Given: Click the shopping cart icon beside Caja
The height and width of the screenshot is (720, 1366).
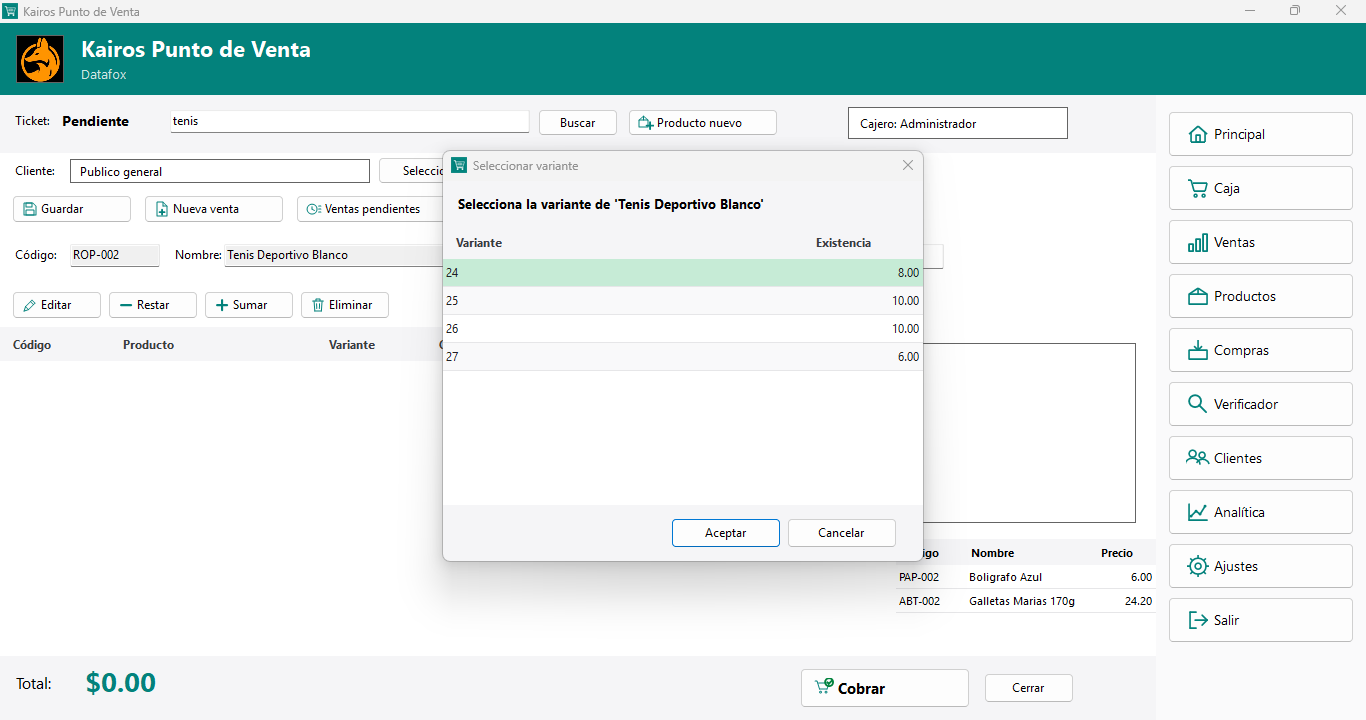Looking at the screenshot, I should [1197, 188].
